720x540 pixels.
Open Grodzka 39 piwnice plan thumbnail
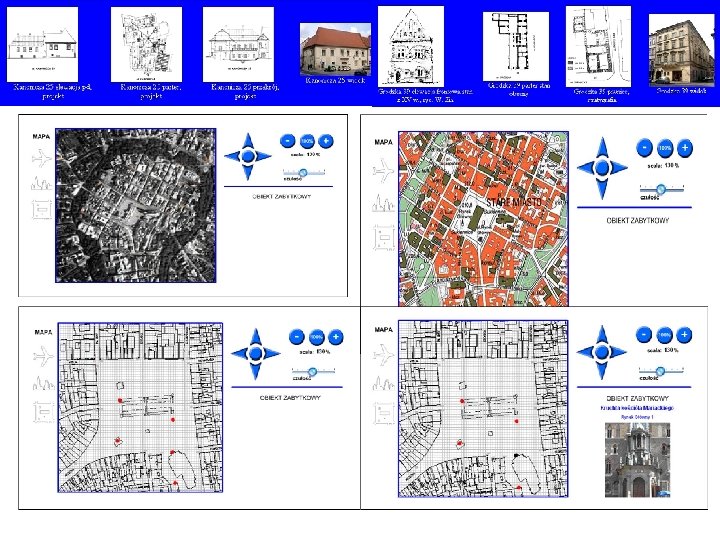tap(598, 46)
